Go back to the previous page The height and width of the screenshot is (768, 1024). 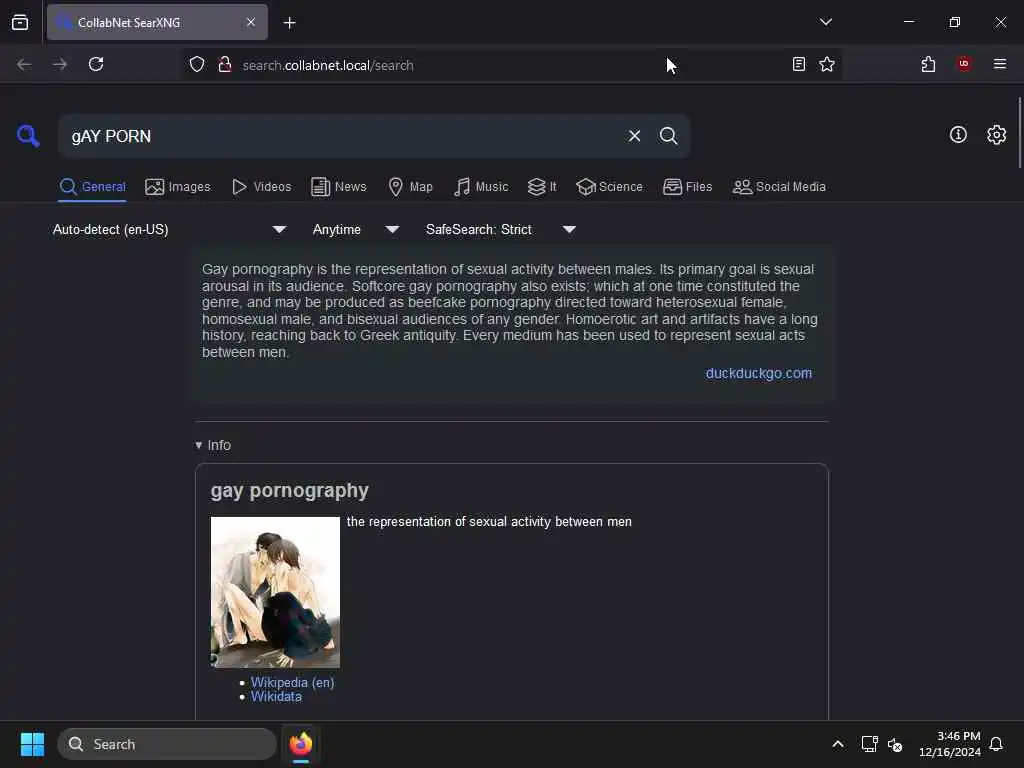[x=24, y=64]
